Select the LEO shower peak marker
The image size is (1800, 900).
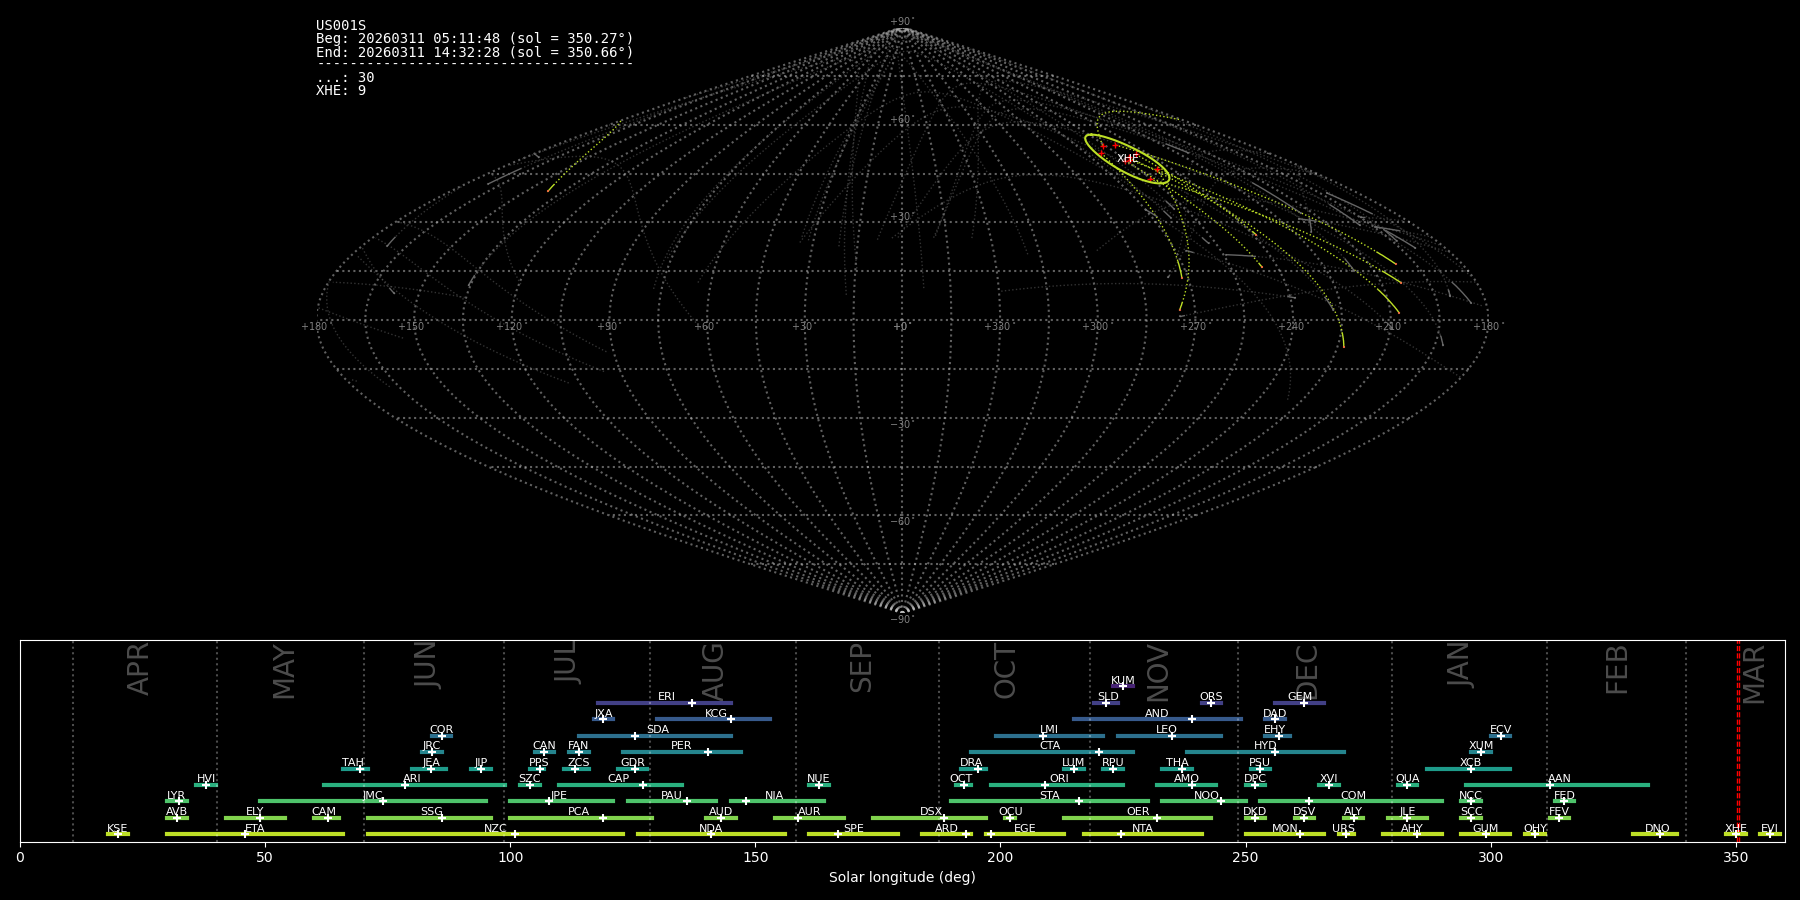(x=1171, y=736)
